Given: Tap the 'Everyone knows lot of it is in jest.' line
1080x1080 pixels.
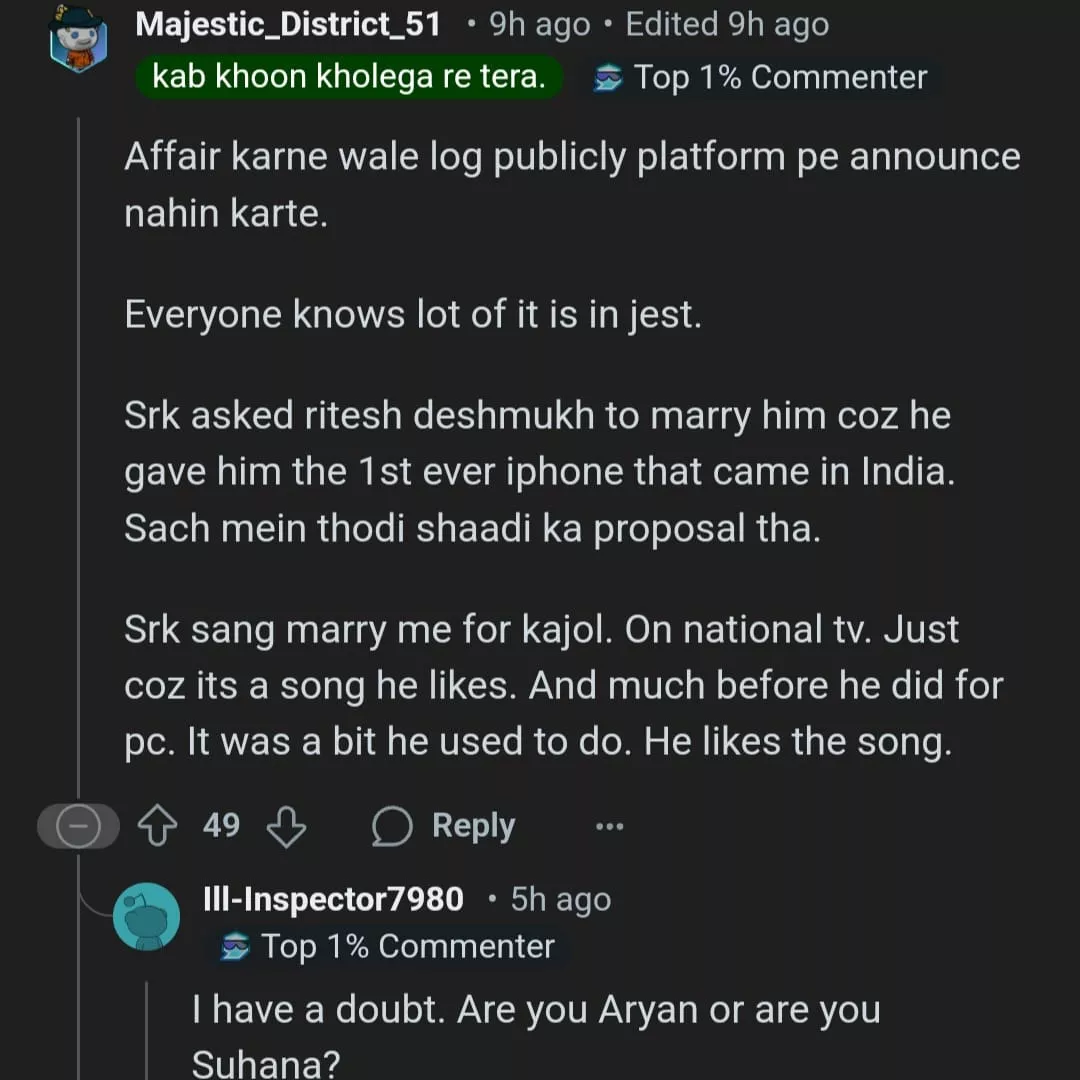Looking at the screenshot, I should (x=413, y=315).
